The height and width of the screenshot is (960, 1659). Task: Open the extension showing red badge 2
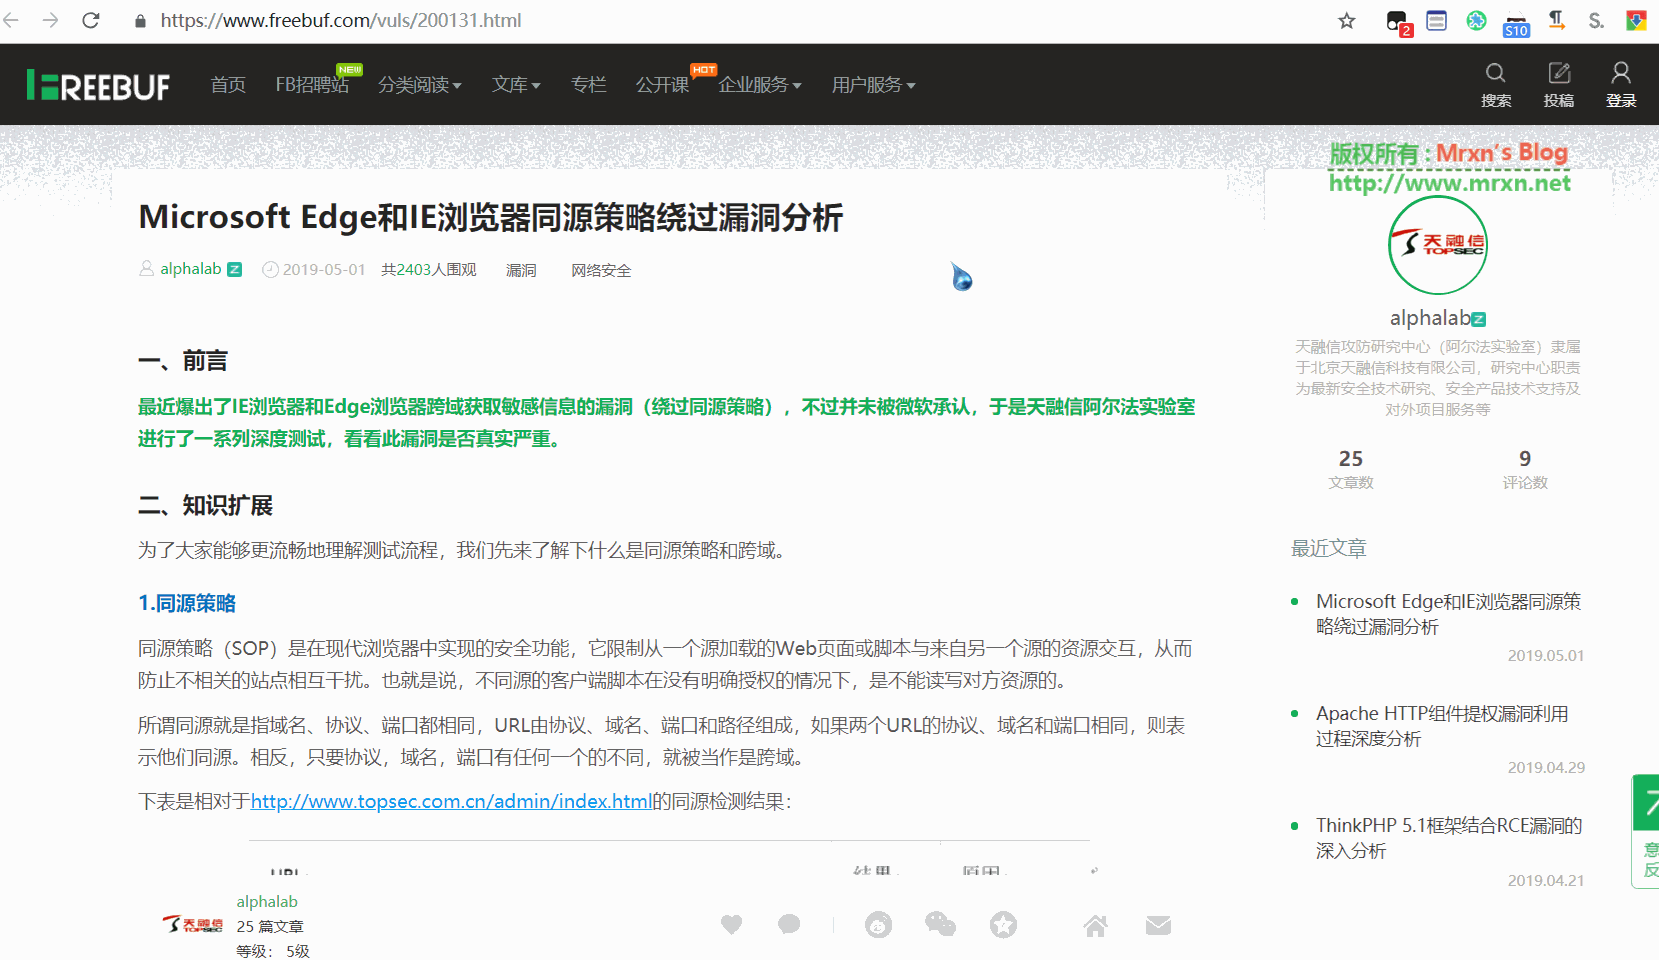[1398, 22]
